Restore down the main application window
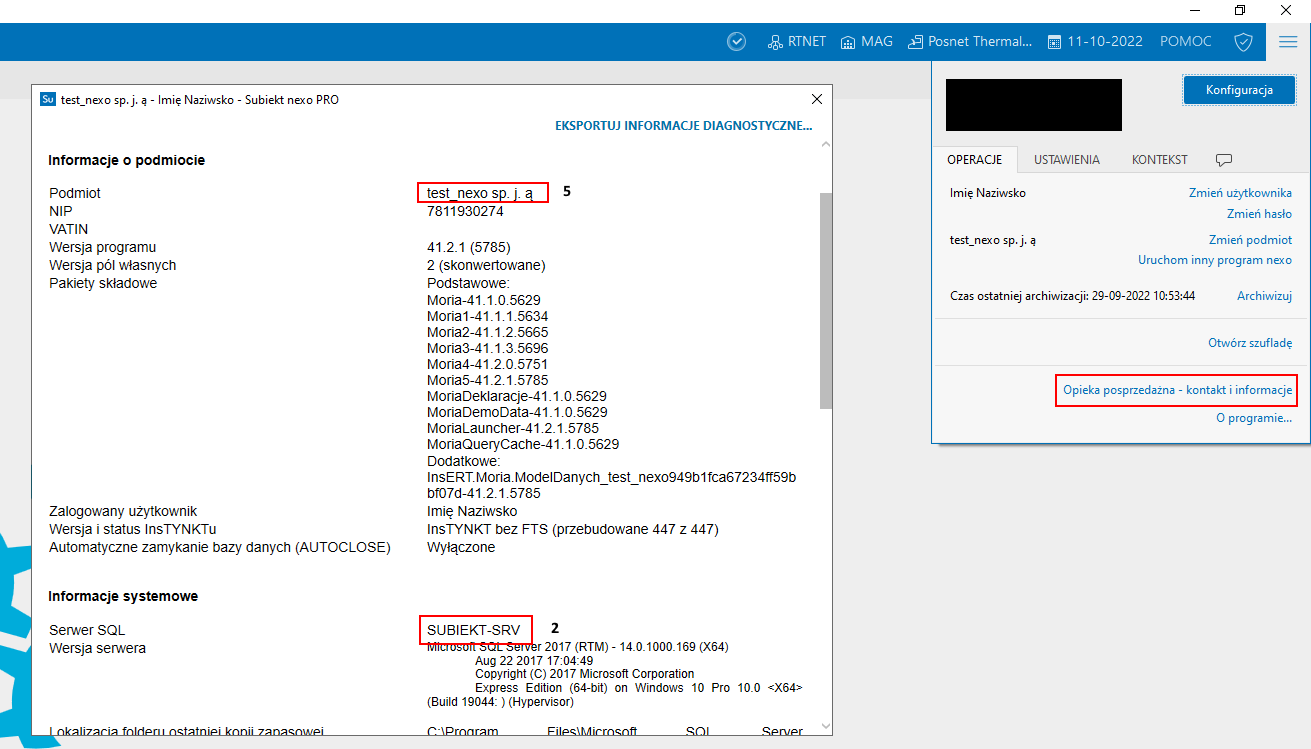Image resolution: width=1311 pixels, height=749 pixels. tap(1240, 10)
